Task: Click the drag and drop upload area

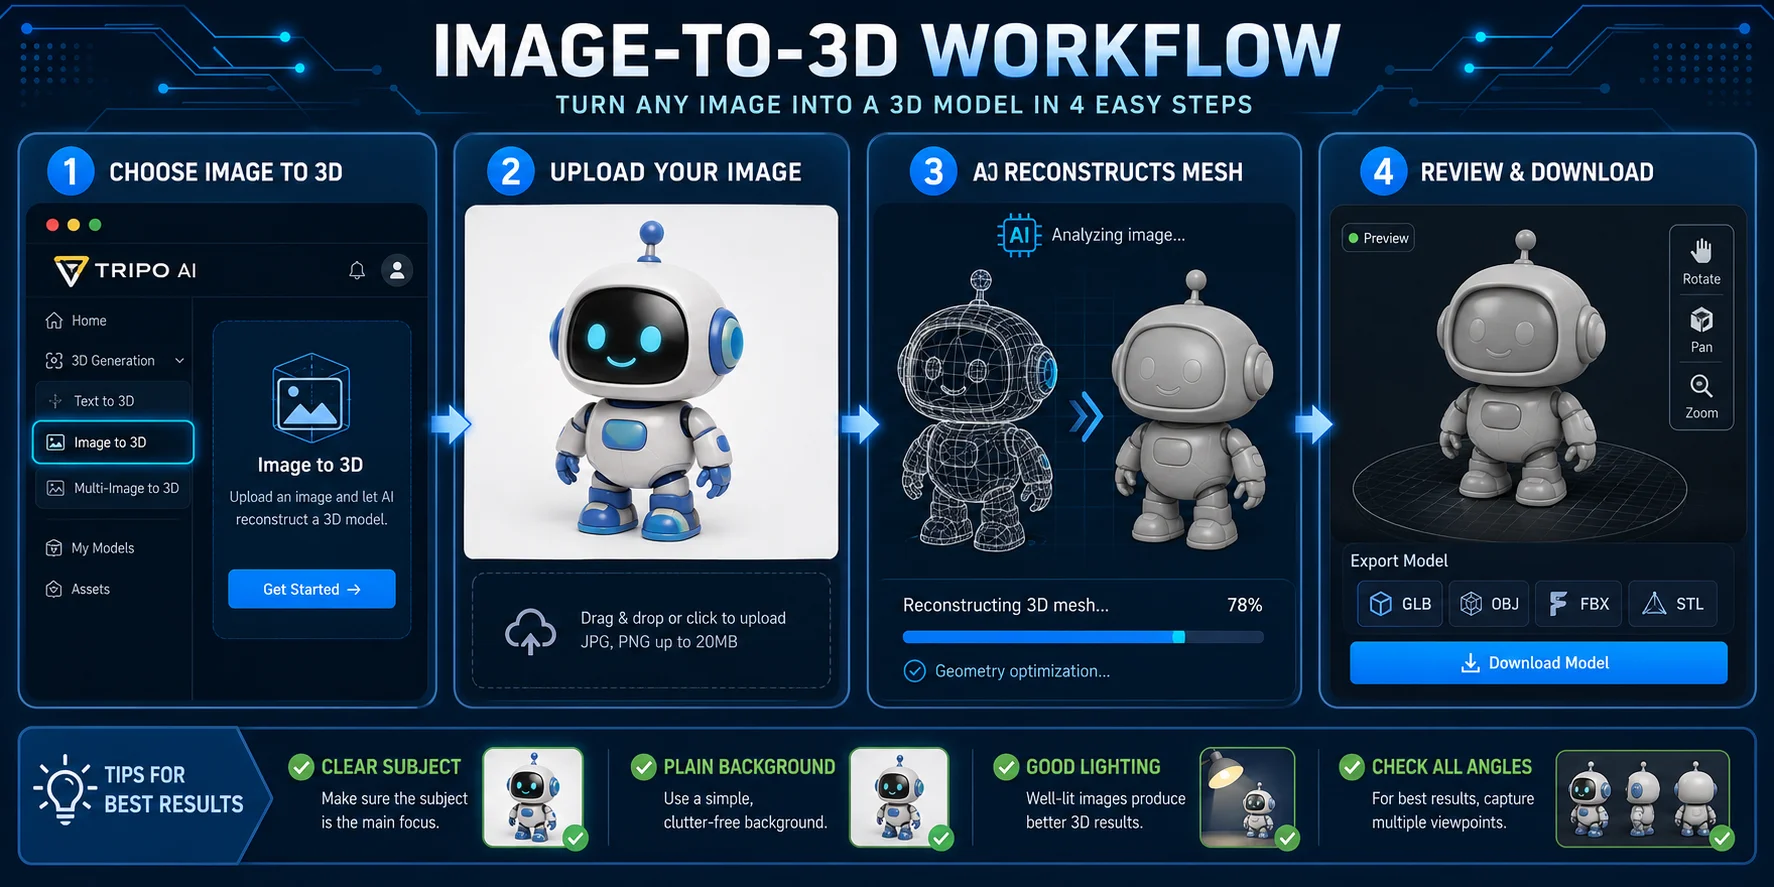Action: tap(651, 630)
